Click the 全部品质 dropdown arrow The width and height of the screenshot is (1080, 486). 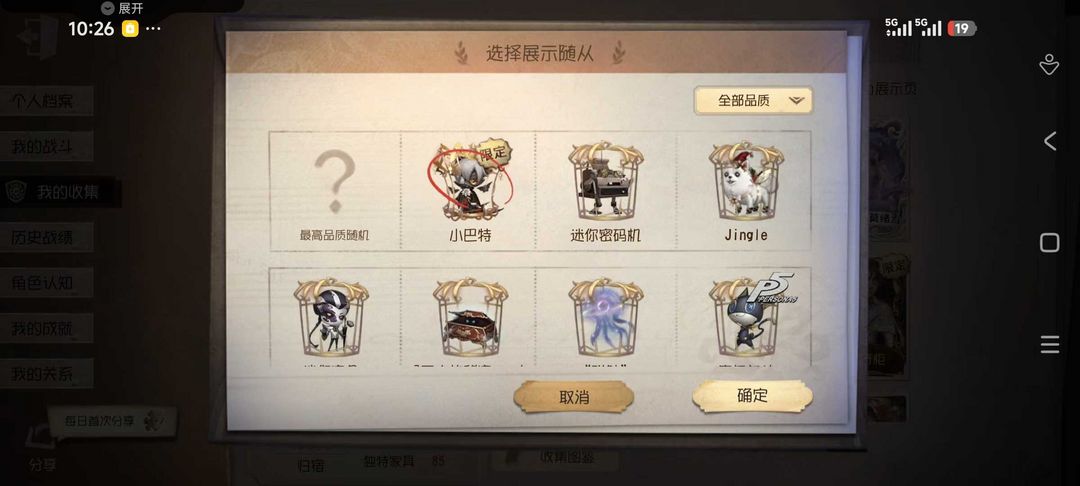796,101
